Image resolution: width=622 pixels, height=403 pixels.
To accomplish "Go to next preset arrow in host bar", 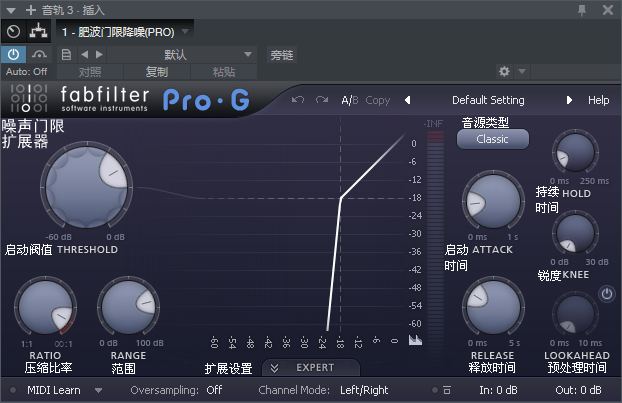I will (99, 54).
